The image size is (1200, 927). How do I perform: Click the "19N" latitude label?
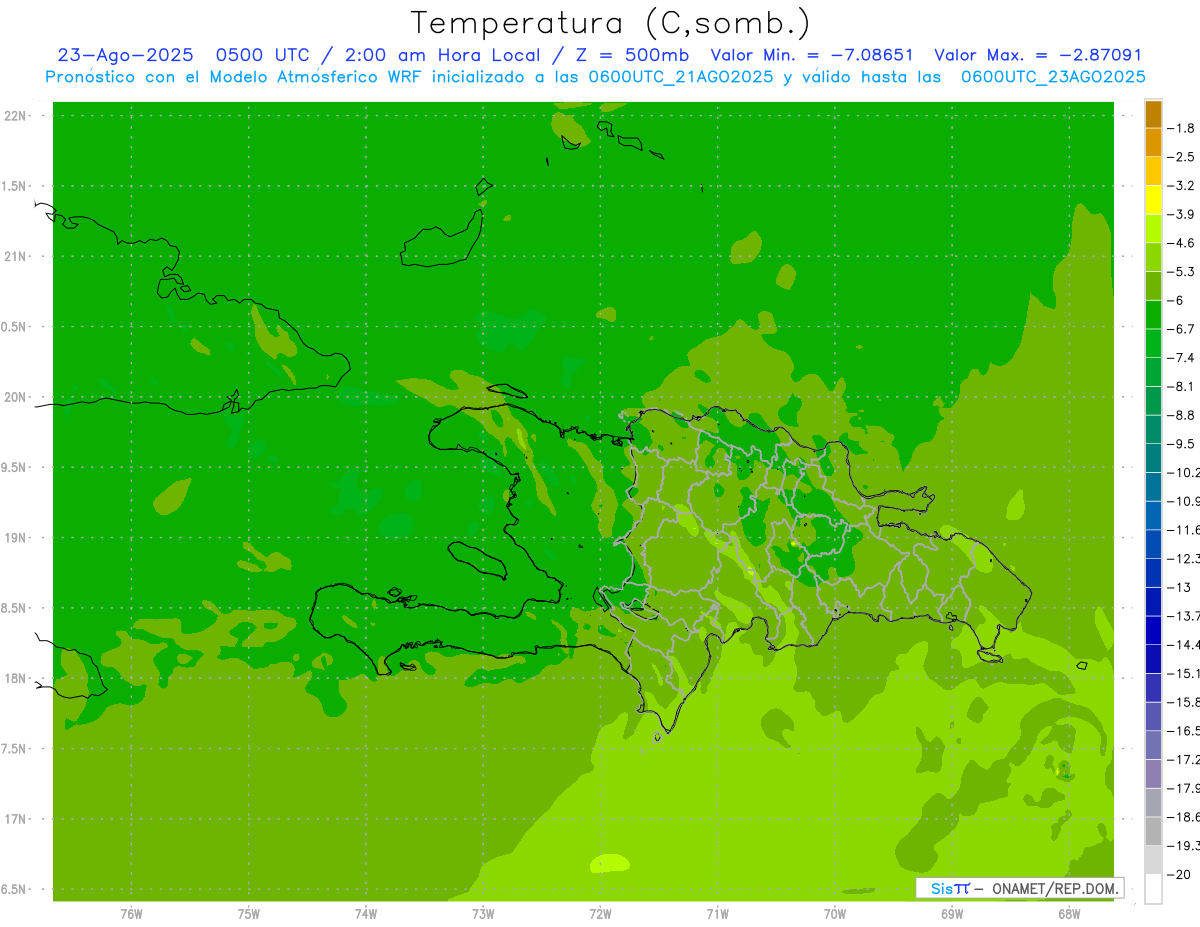[15, 538]
